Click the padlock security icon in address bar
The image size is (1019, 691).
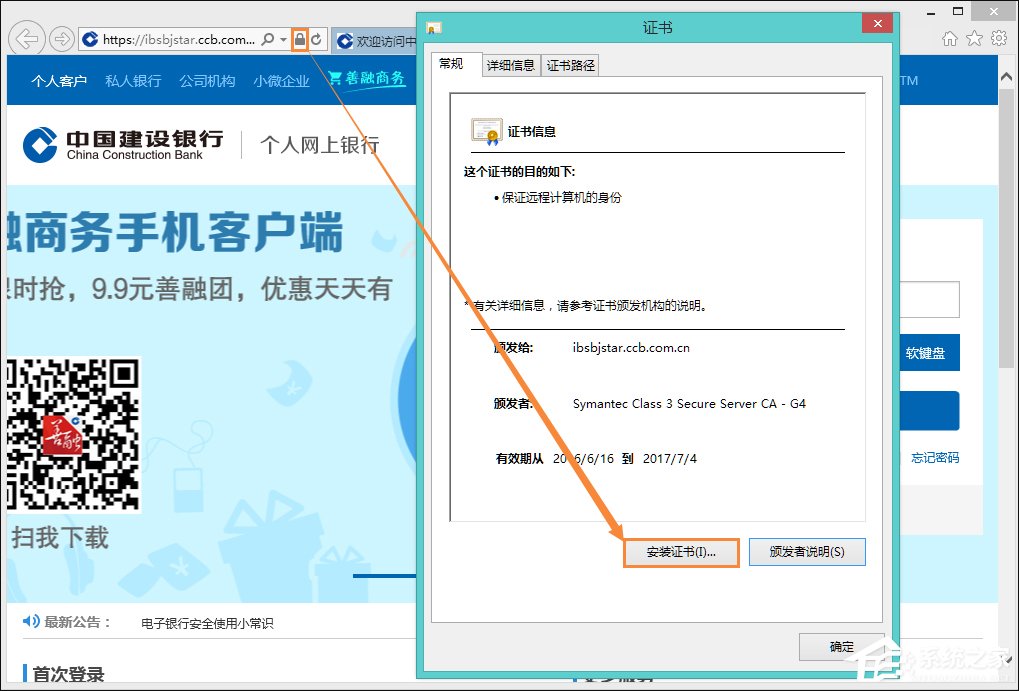(x=300, y=39)
